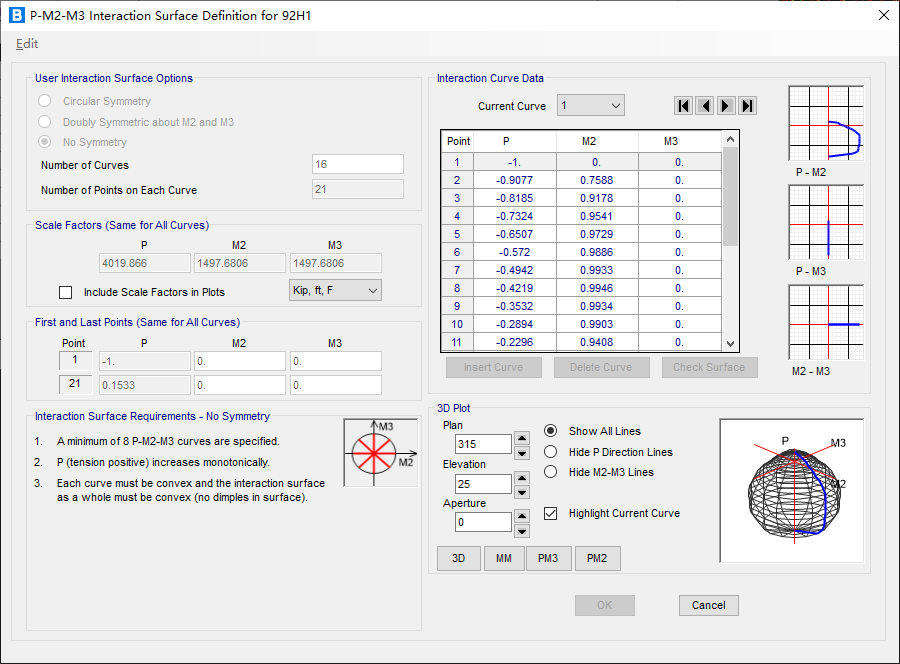Image resolution: width=900 pixels, height=664 pixels.
Task: Select M2 cell 0.9541 in row 4
Action: pyautogui.click(x=597, y=216)
